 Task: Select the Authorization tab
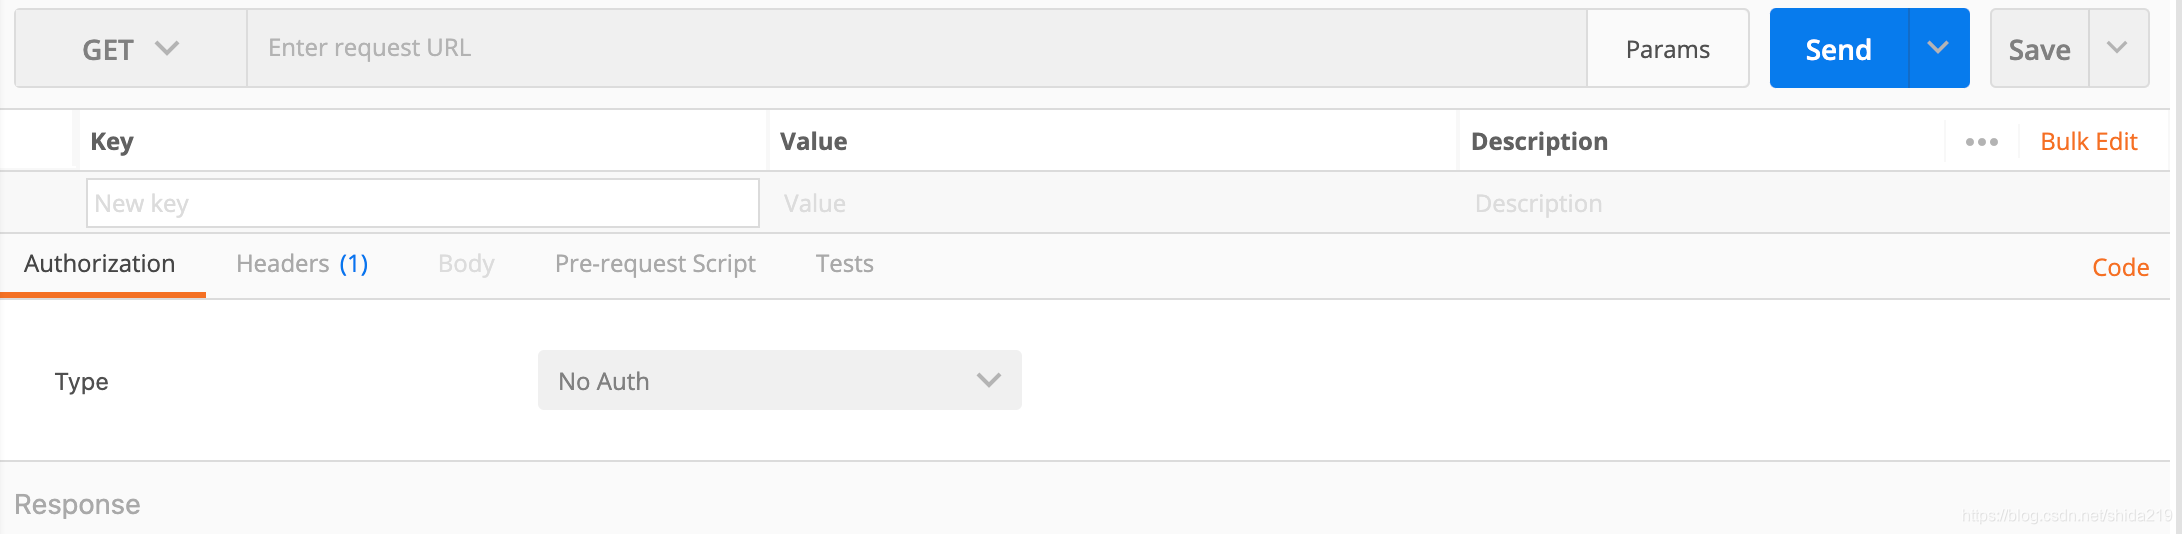pos(100,264)
